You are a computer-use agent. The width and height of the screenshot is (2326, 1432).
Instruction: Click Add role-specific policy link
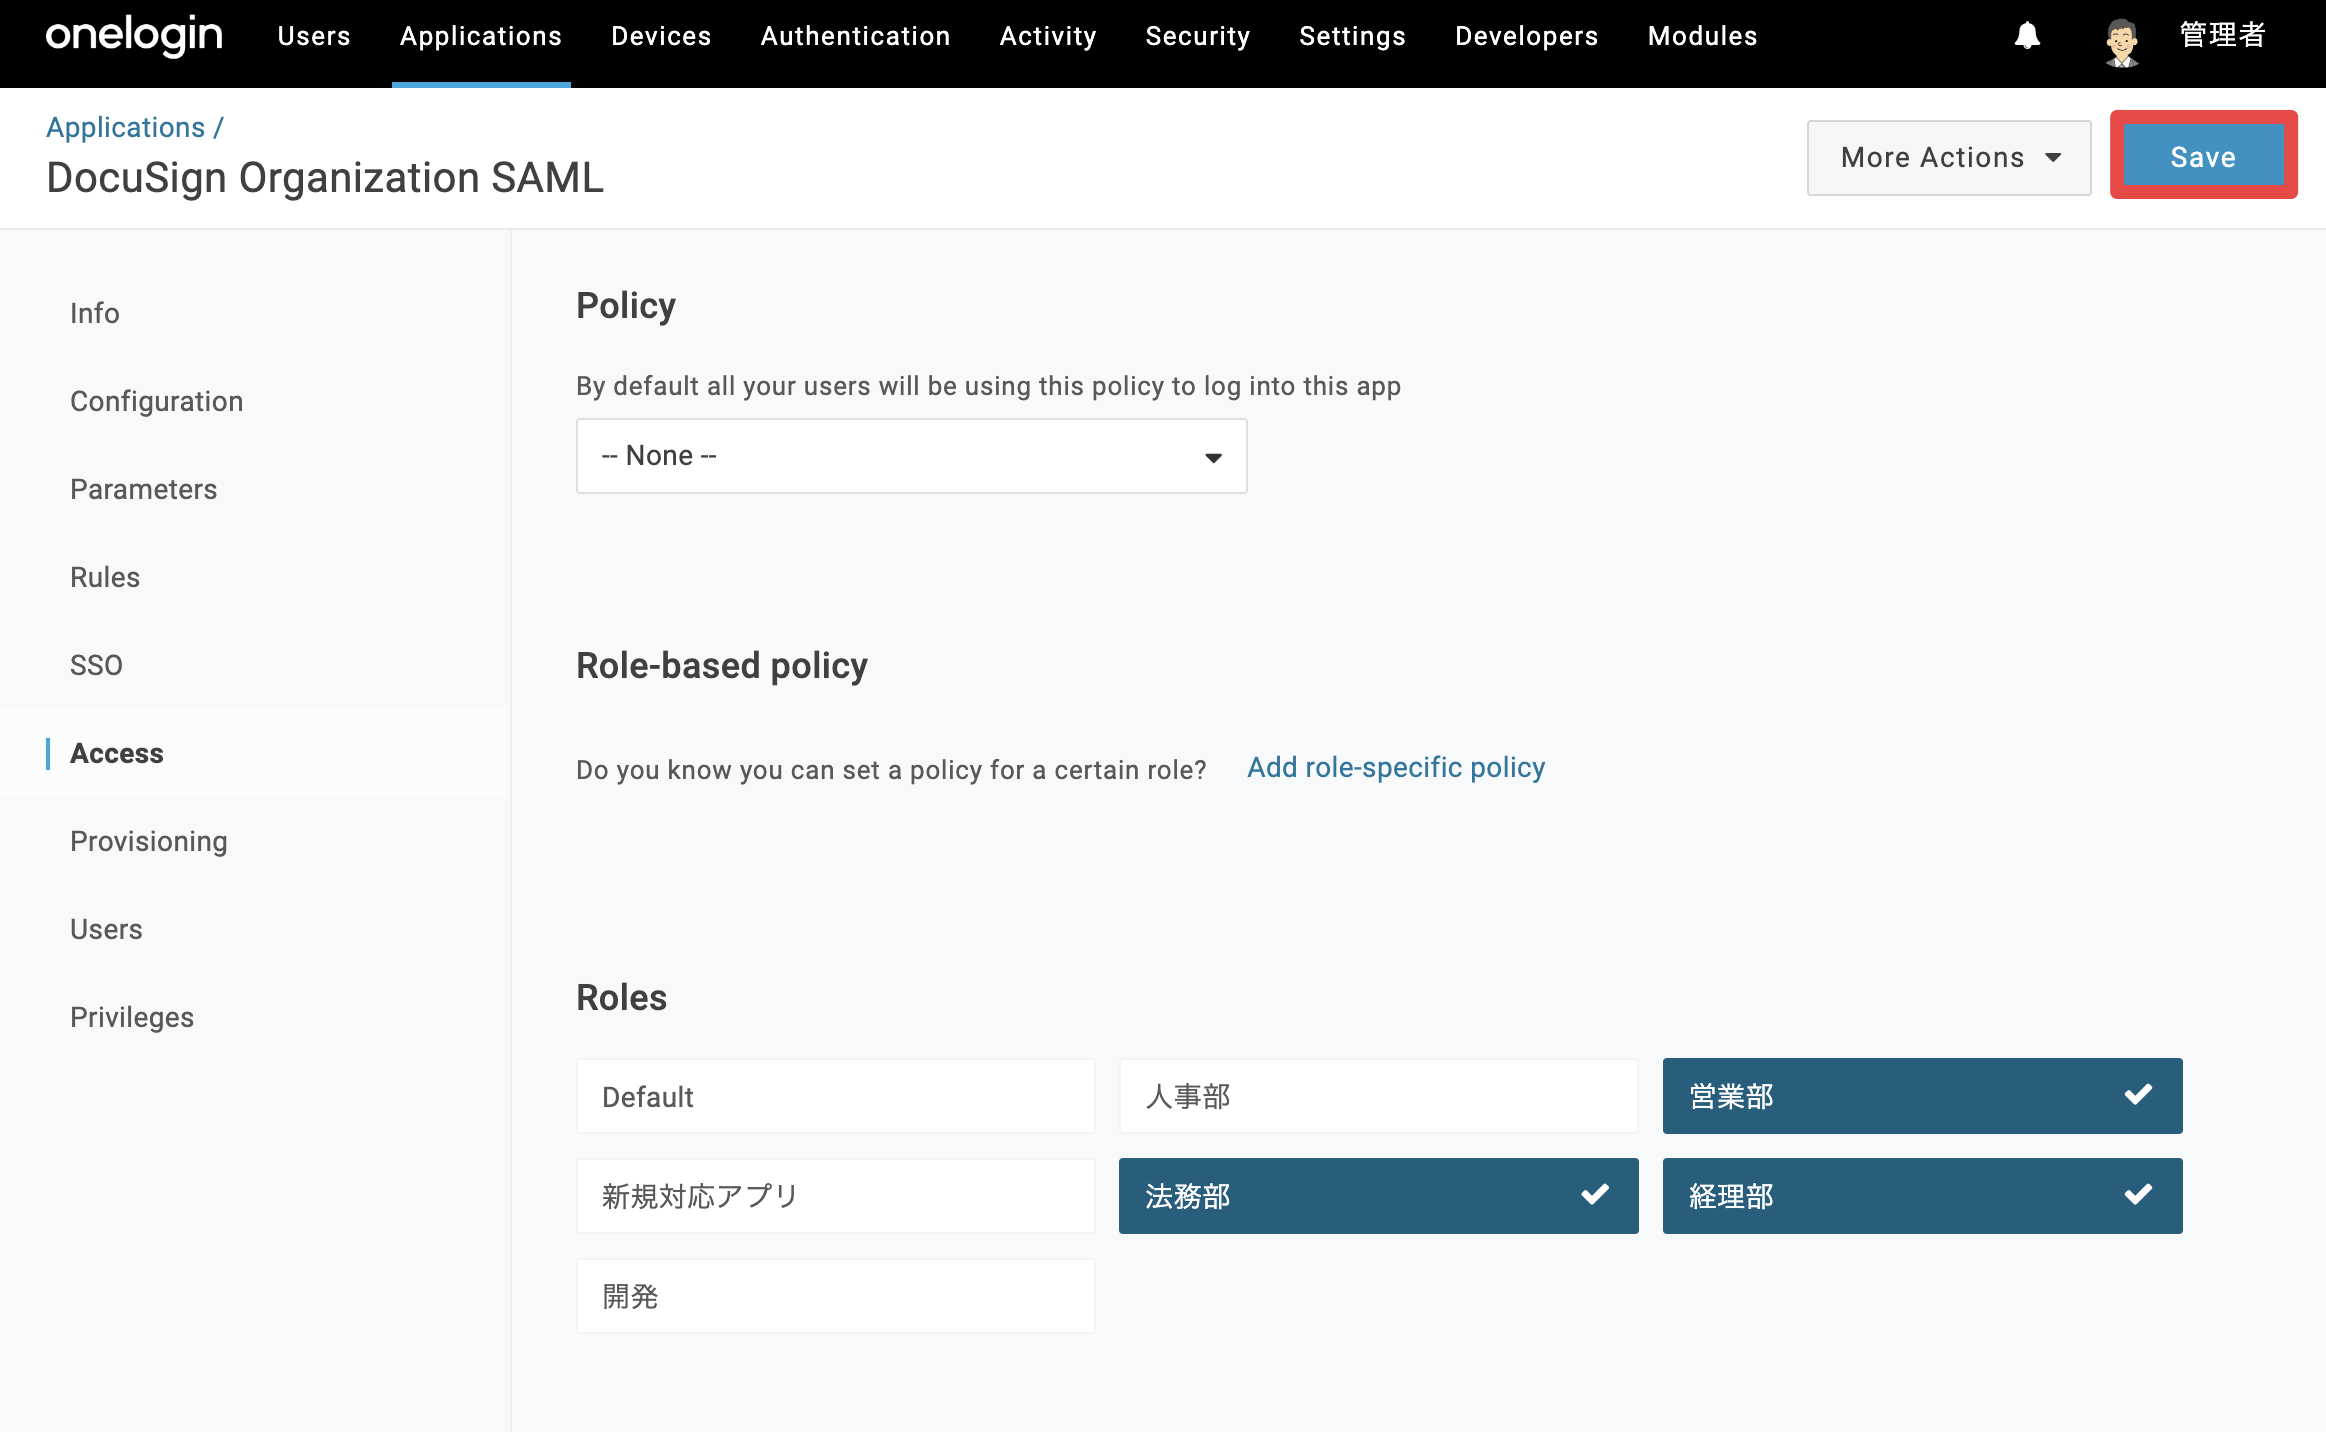tap(1396, 767)
